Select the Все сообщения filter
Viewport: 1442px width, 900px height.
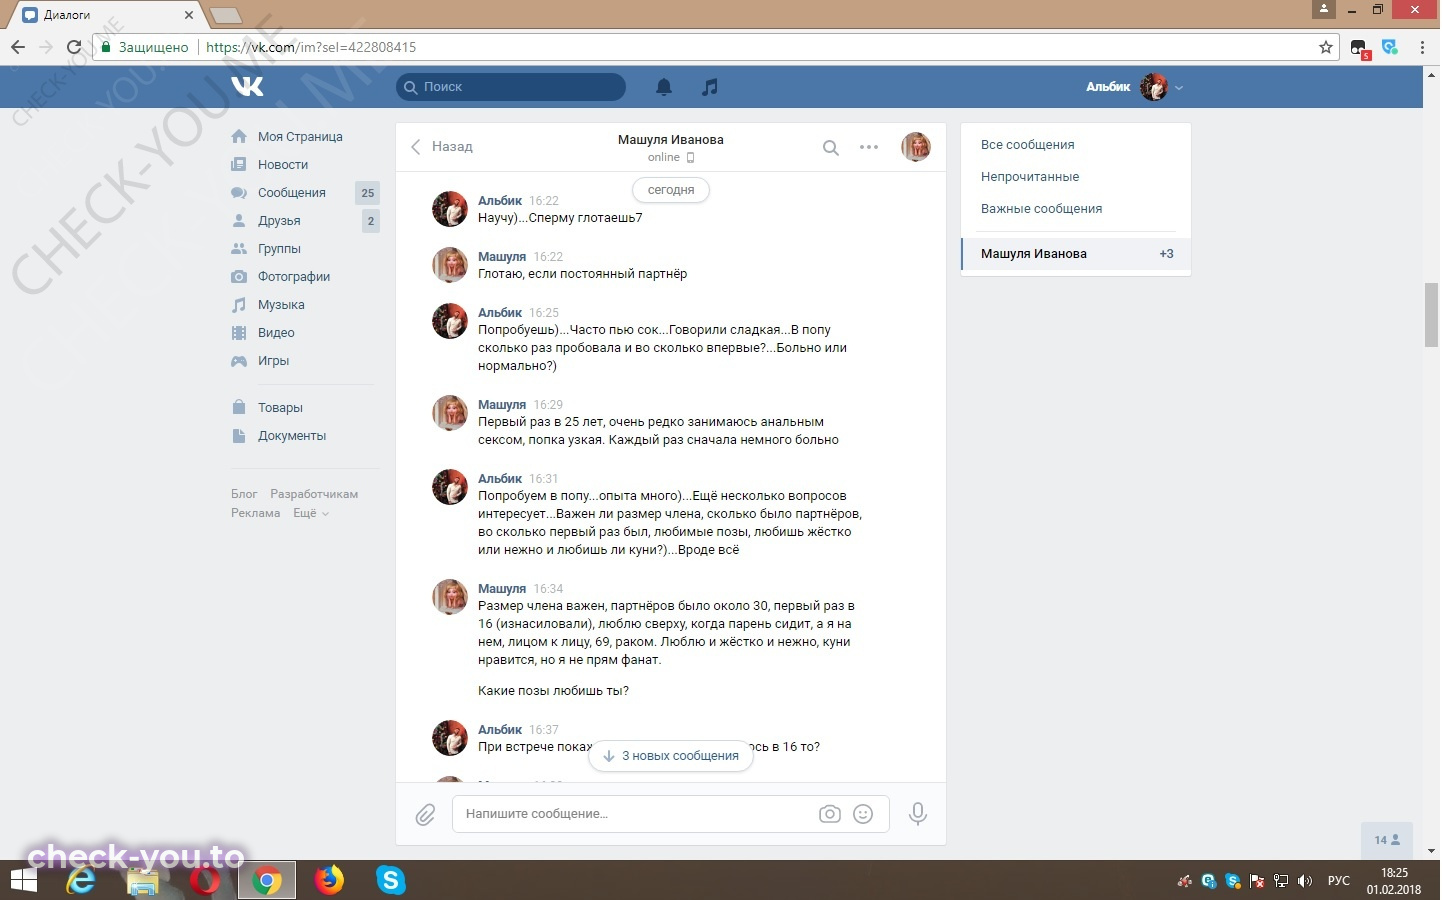(1075, 145)
